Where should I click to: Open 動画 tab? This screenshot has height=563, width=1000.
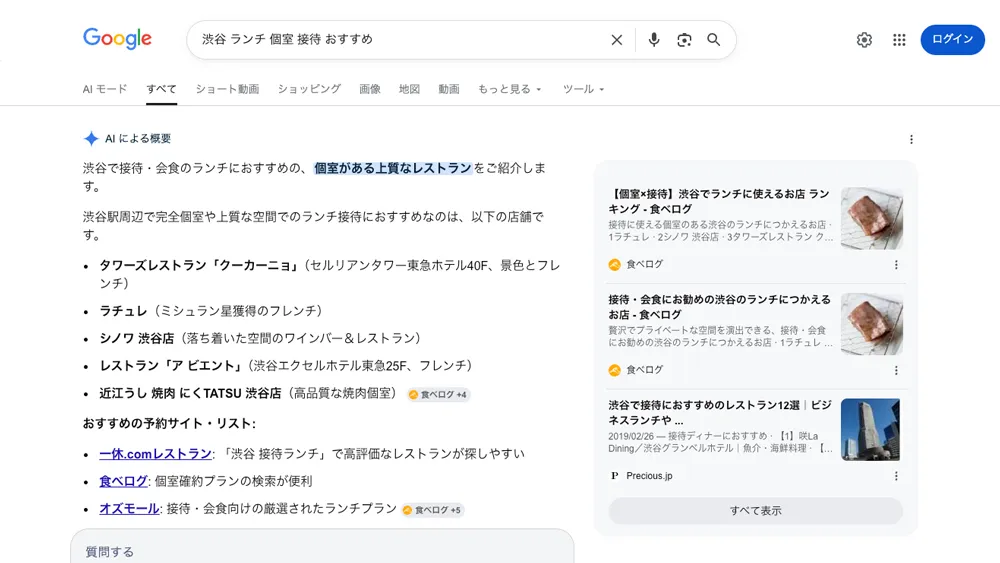(x=449, y=89)
